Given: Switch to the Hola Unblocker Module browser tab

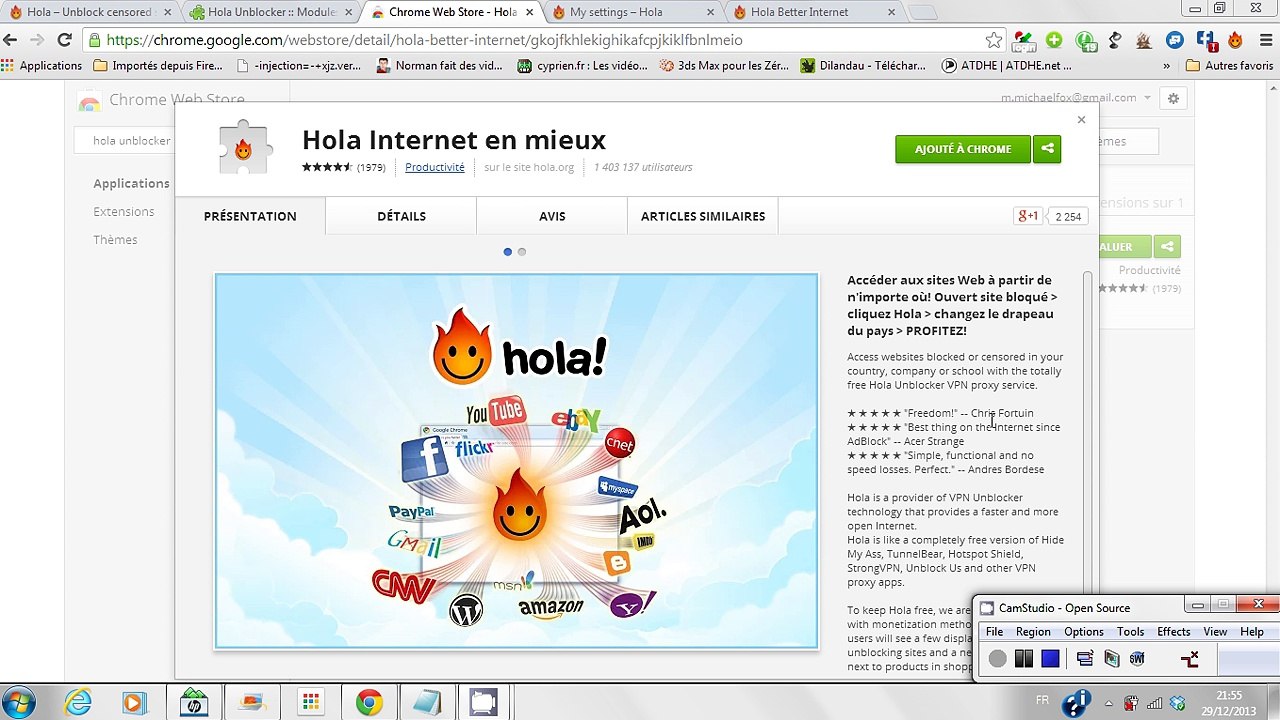Looking at the screenshot, I should pyautogui.click(x=271, y=12).
